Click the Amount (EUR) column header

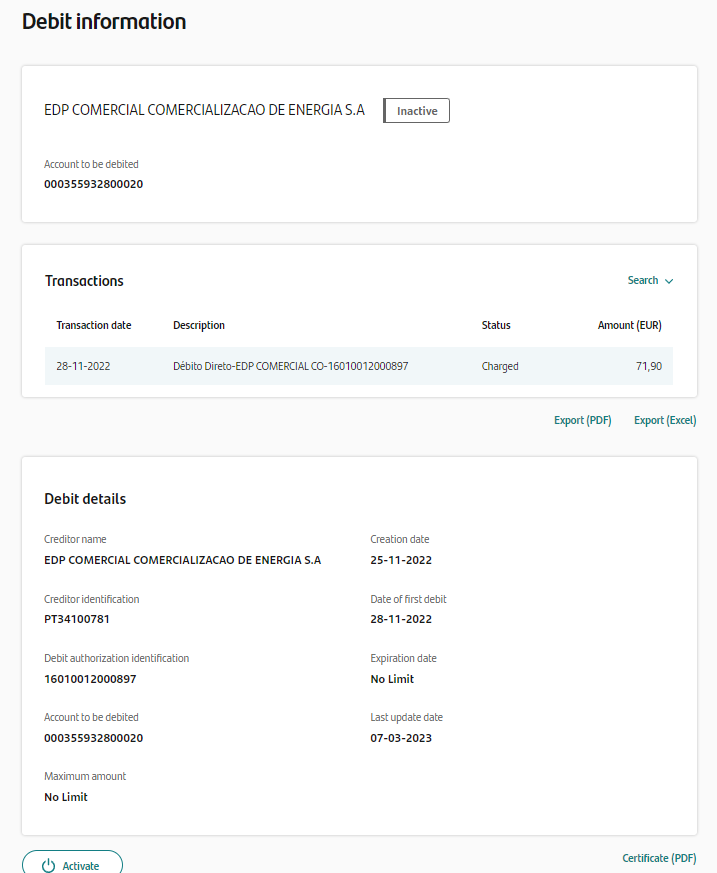630,325
